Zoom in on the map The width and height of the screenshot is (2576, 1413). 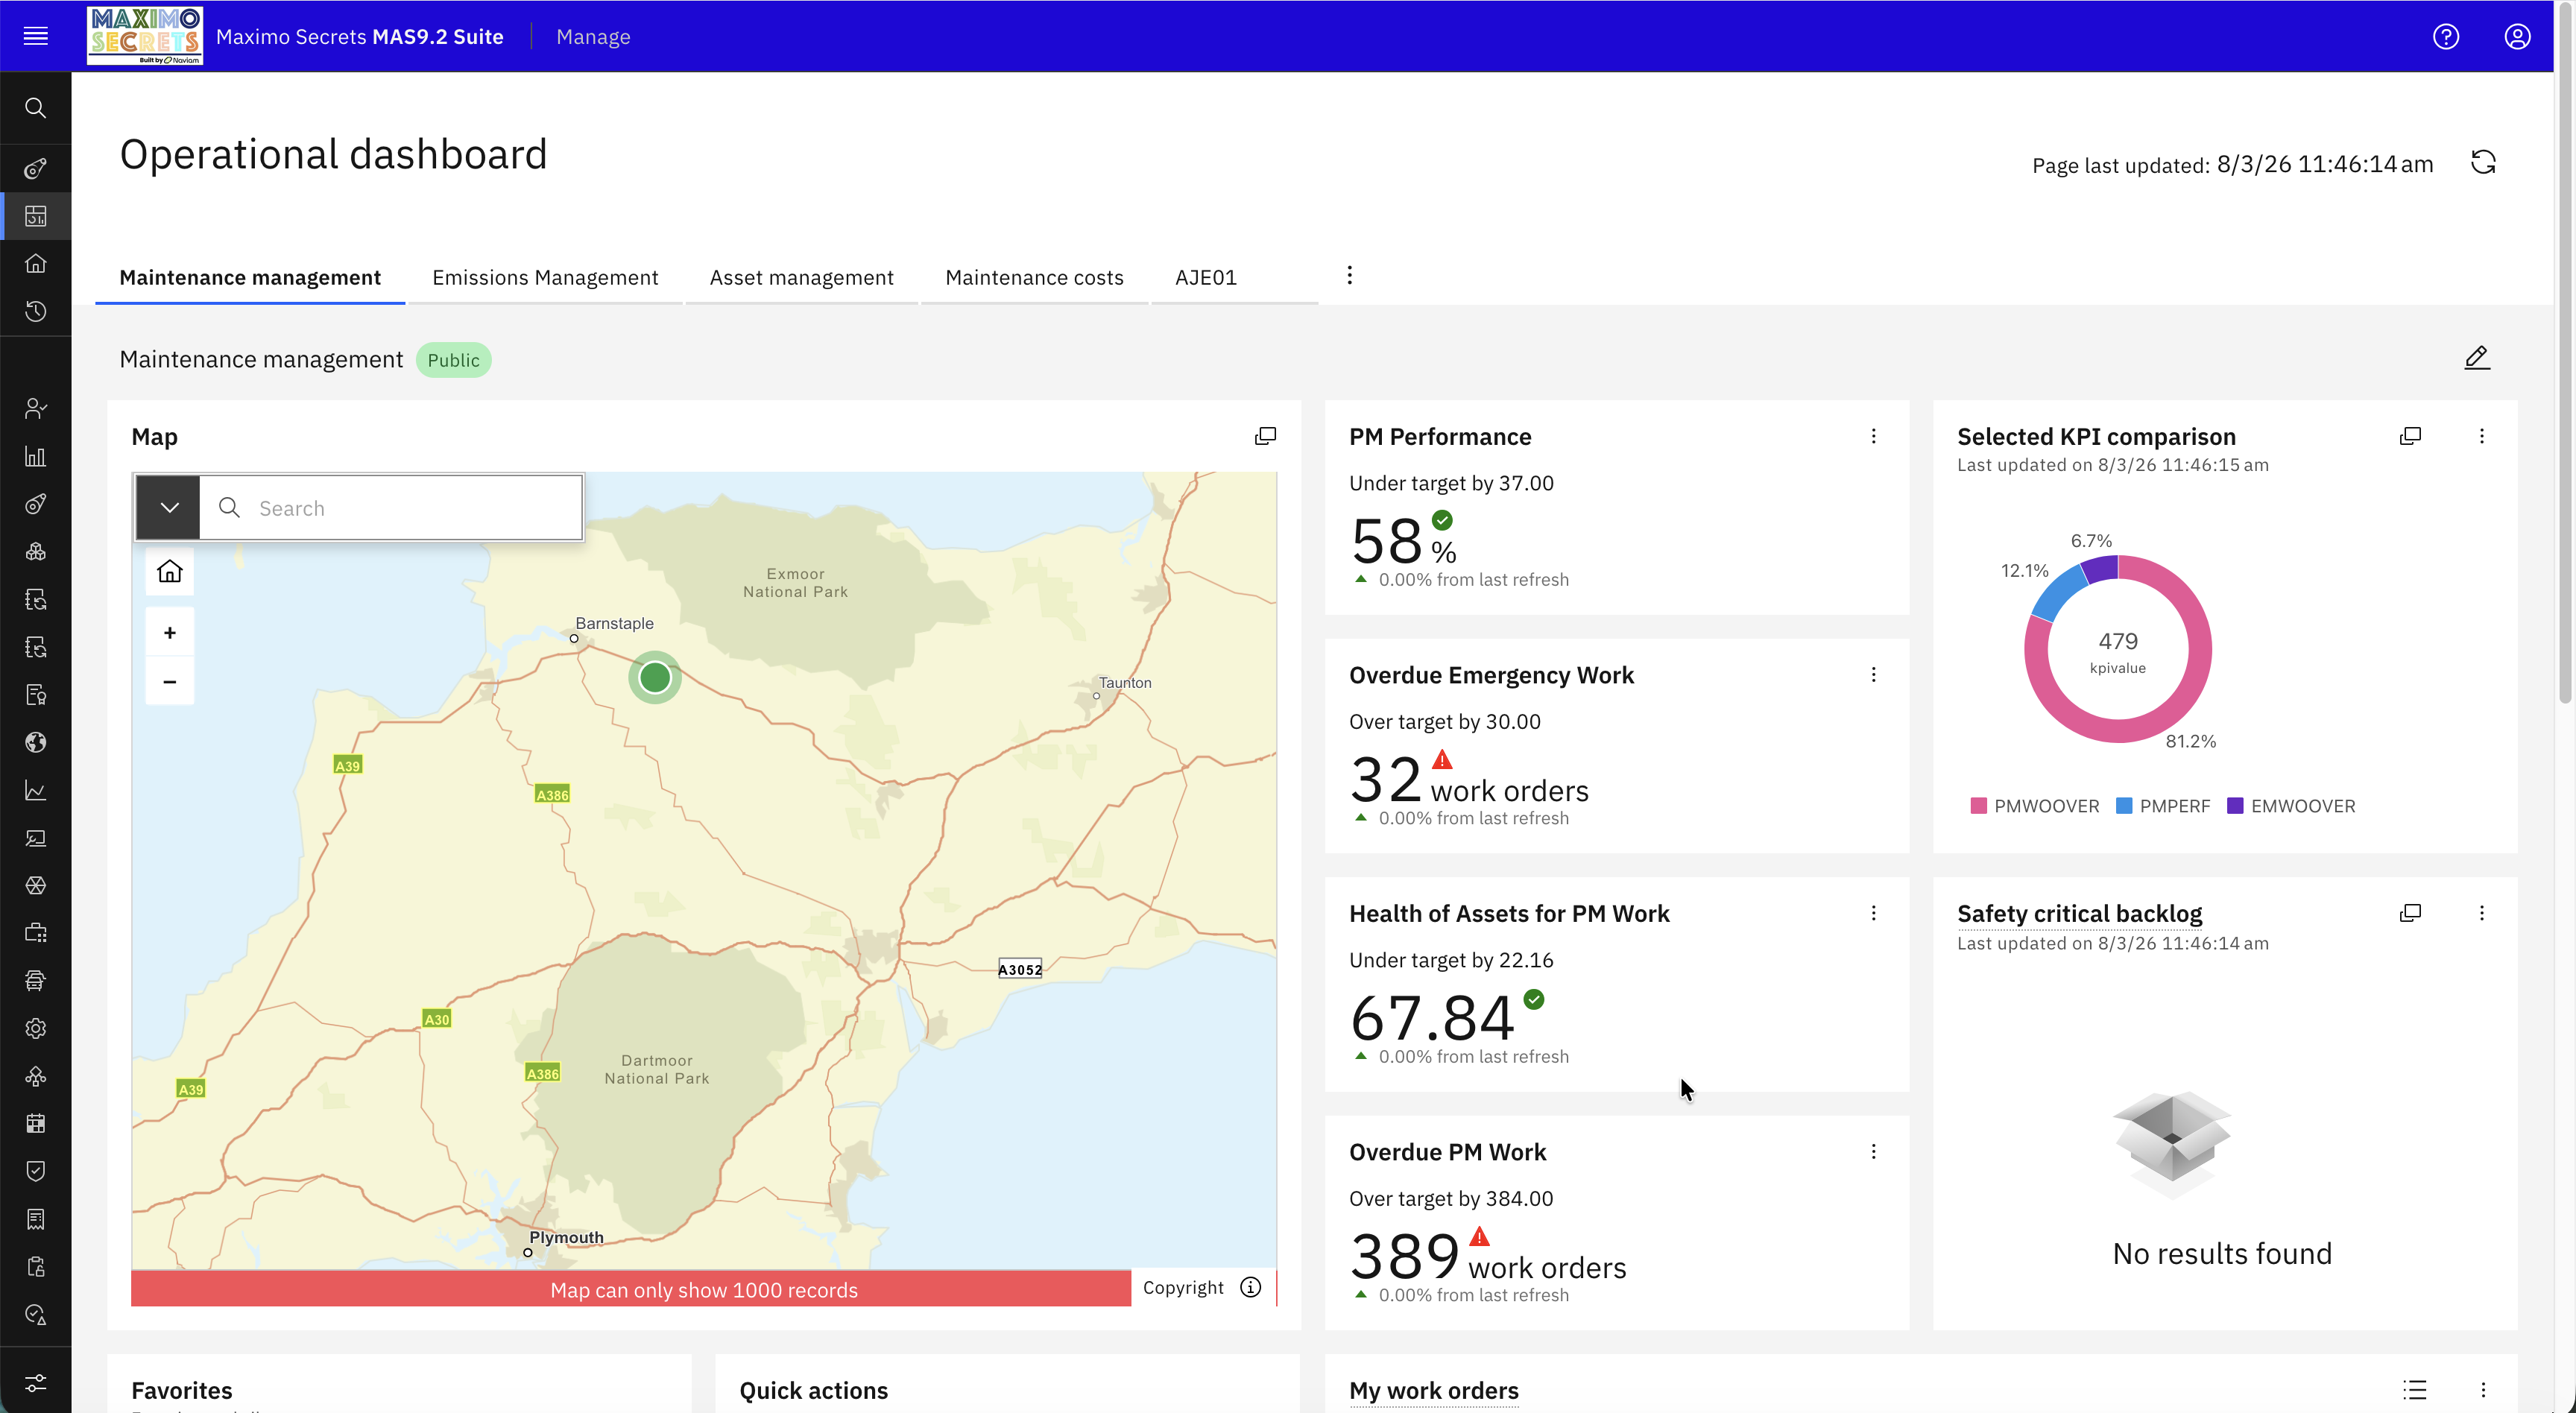point(170,633)
